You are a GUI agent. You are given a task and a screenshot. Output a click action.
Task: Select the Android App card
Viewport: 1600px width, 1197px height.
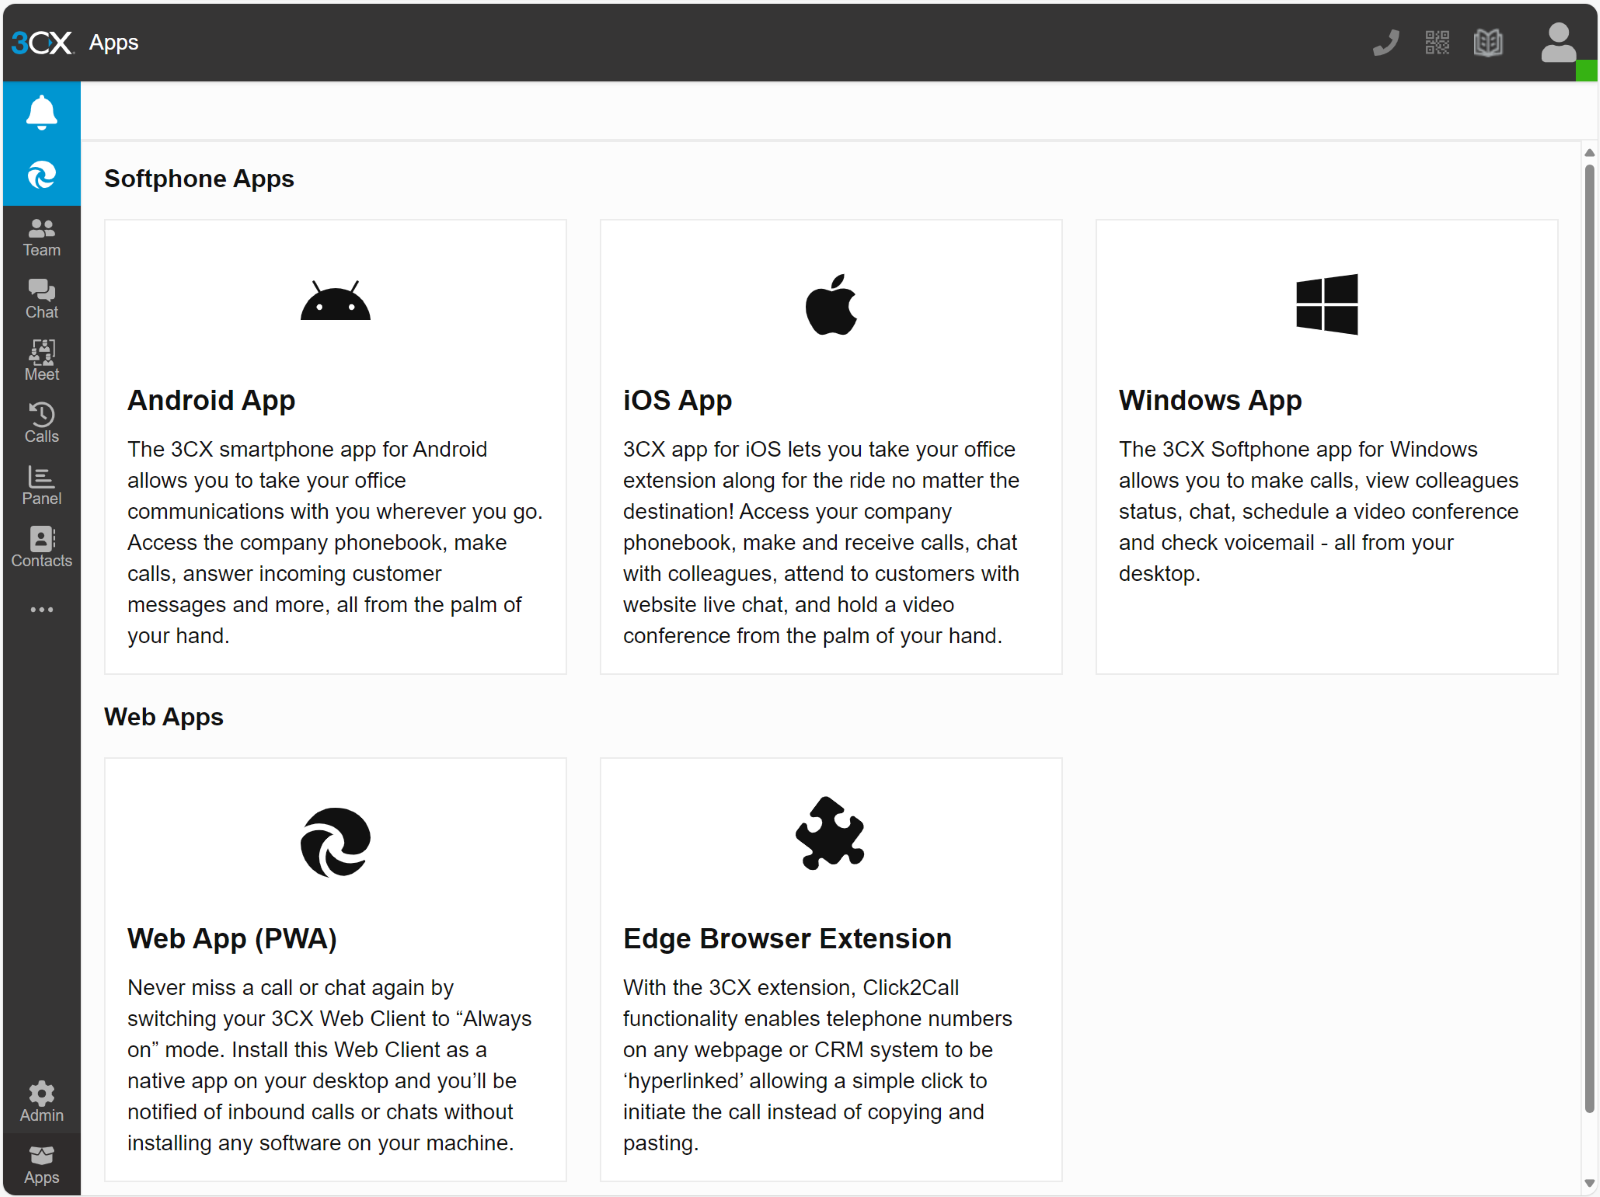point(335,446)
